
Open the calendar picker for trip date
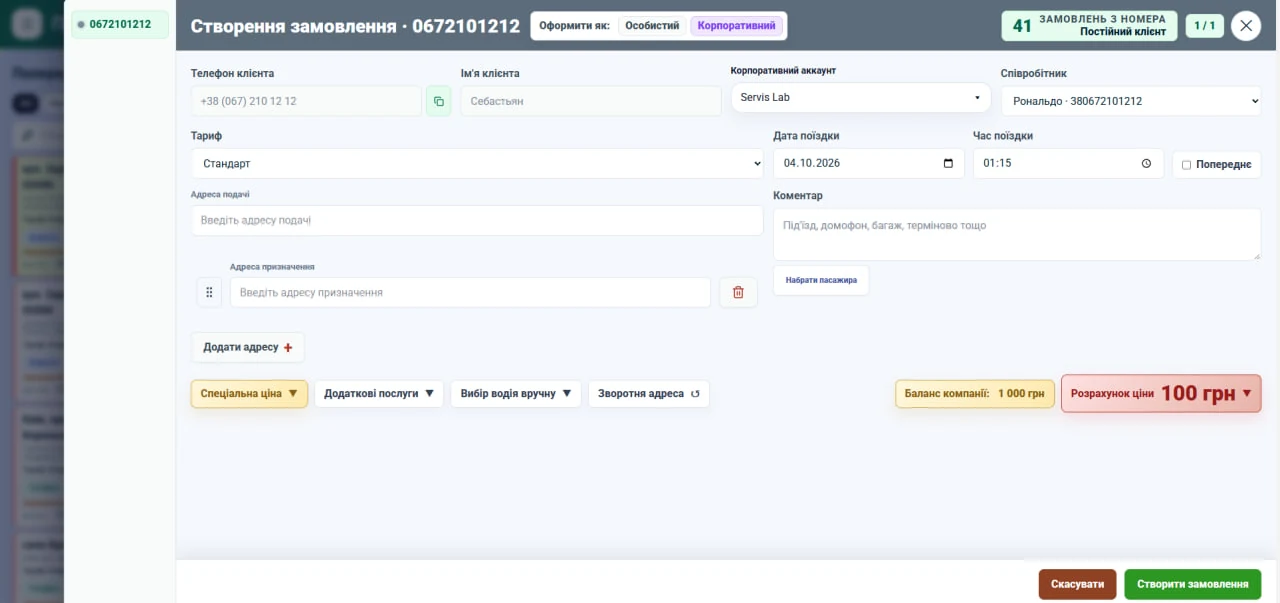tap(948, 163)
